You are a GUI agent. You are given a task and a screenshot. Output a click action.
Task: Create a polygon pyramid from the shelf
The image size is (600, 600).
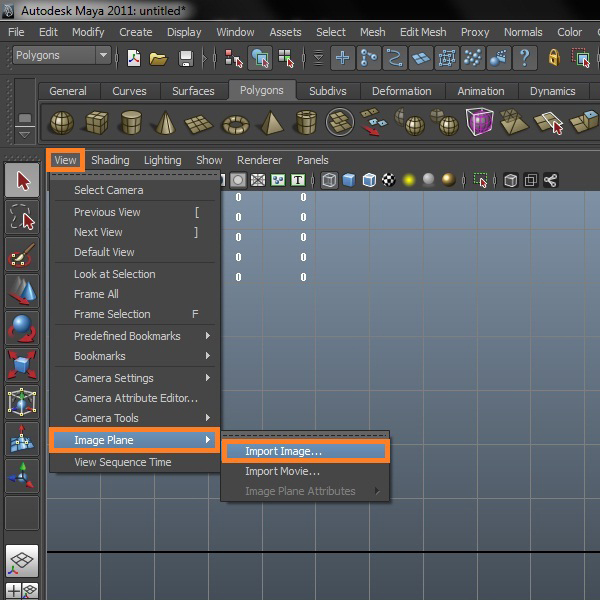(271, 123)
